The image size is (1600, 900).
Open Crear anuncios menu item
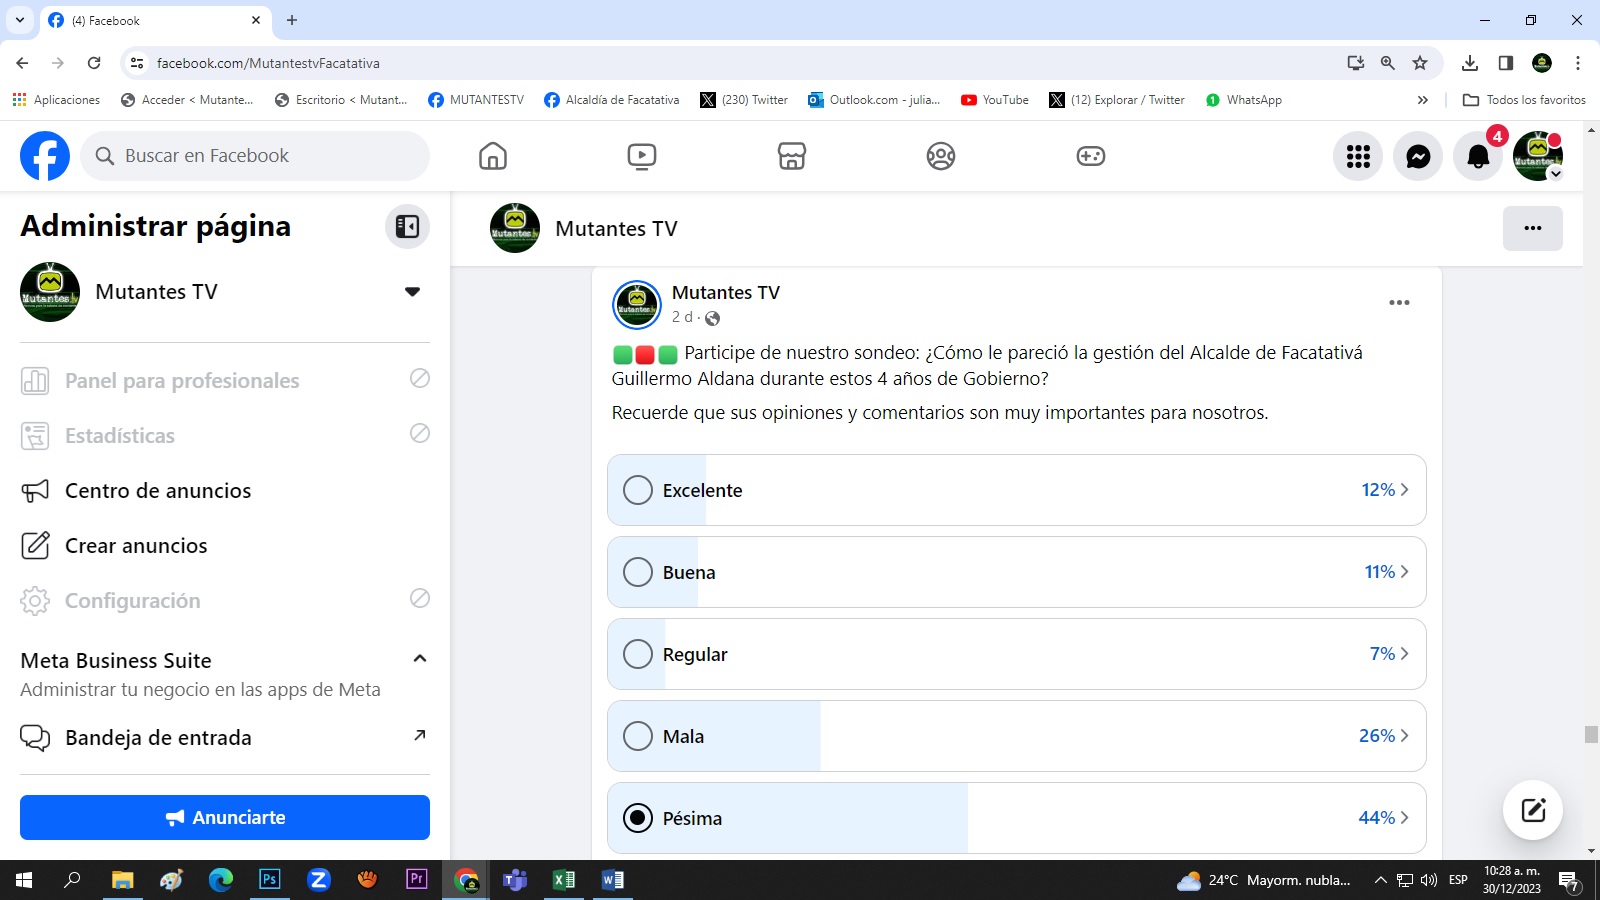(136, 546)
